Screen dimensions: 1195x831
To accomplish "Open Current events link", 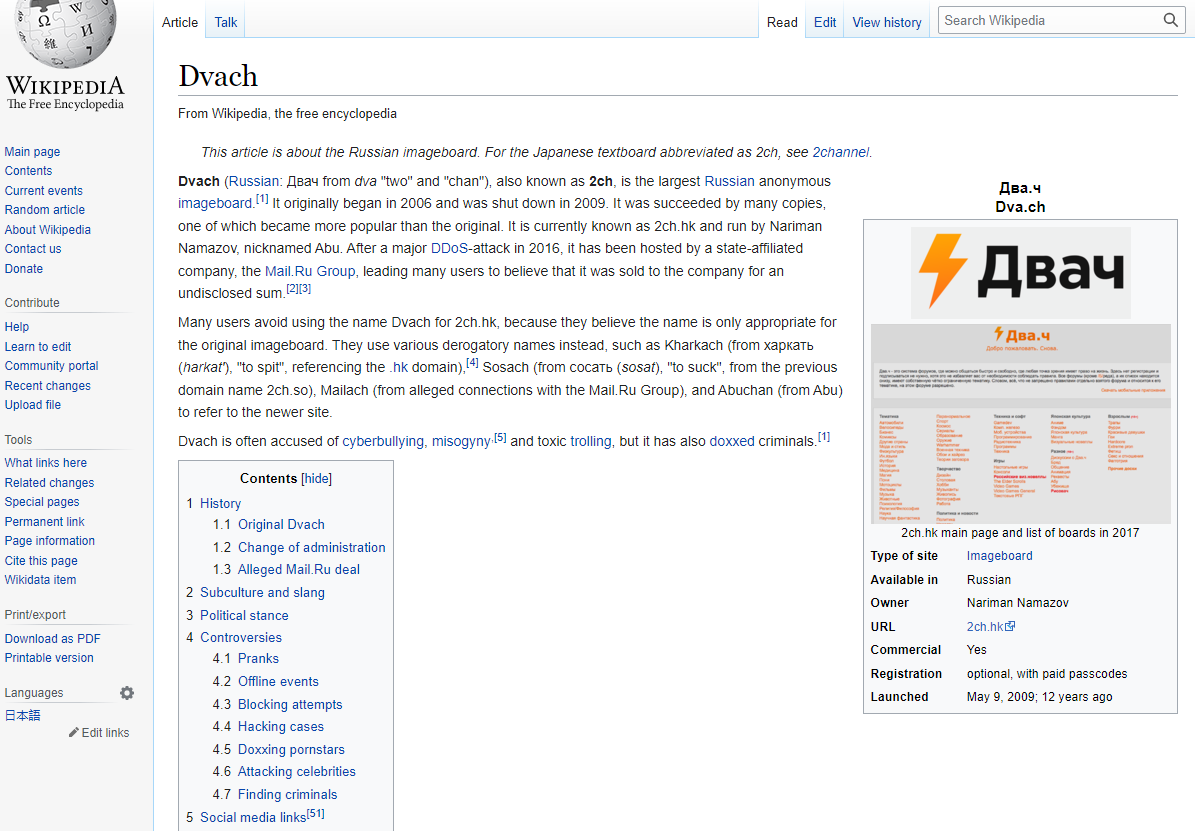I will coord(43,191).
